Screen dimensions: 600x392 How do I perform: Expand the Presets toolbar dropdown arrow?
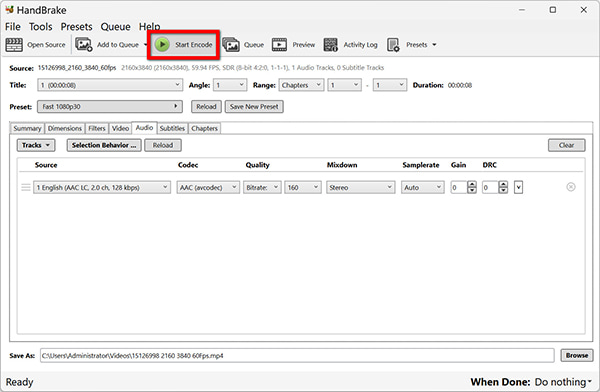pyautogui.click(x=434, y=45)
